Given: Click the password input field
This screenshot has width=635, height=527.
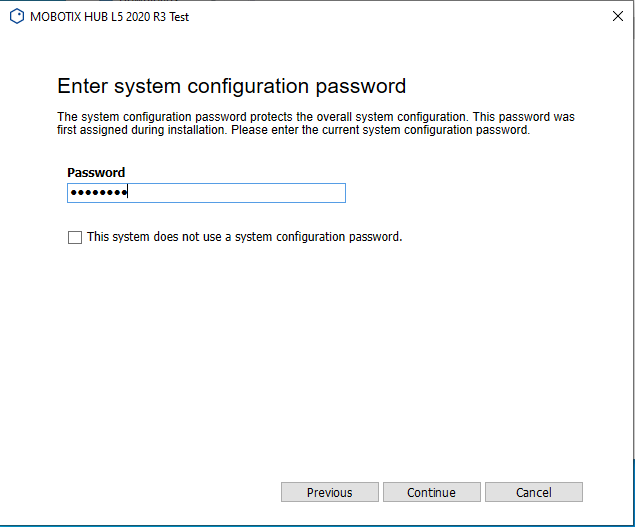Looking at the screenshot, I should click(x=206, y=193).
